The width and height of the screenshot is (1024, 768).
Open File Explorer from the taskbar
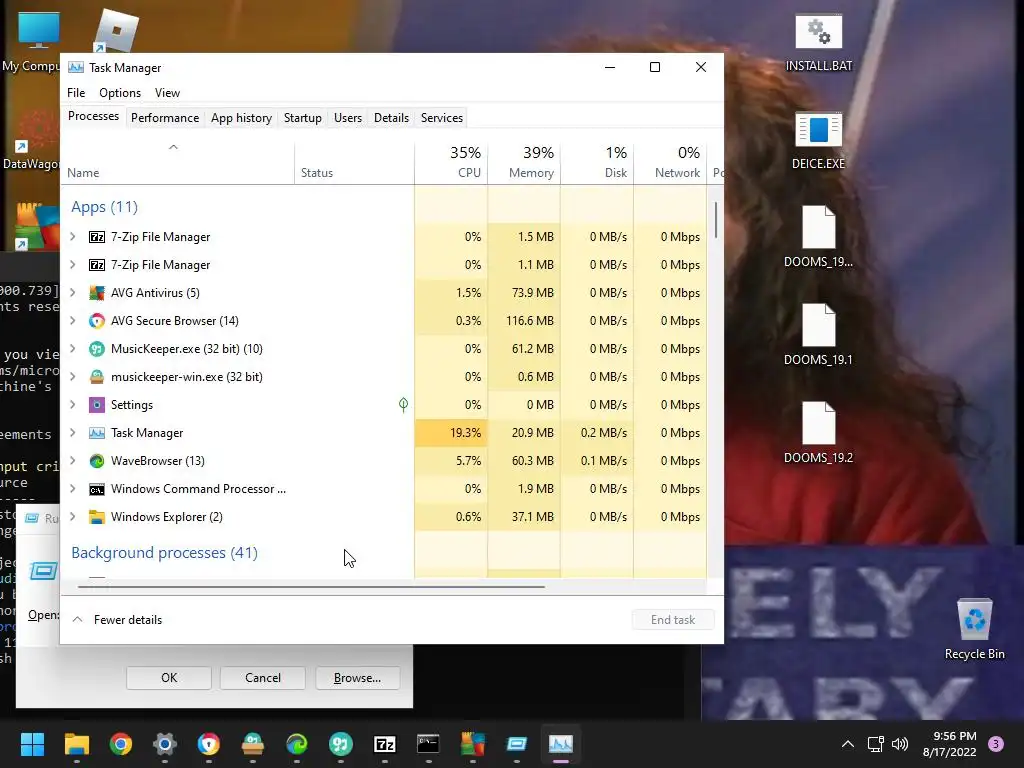point(77,744)
